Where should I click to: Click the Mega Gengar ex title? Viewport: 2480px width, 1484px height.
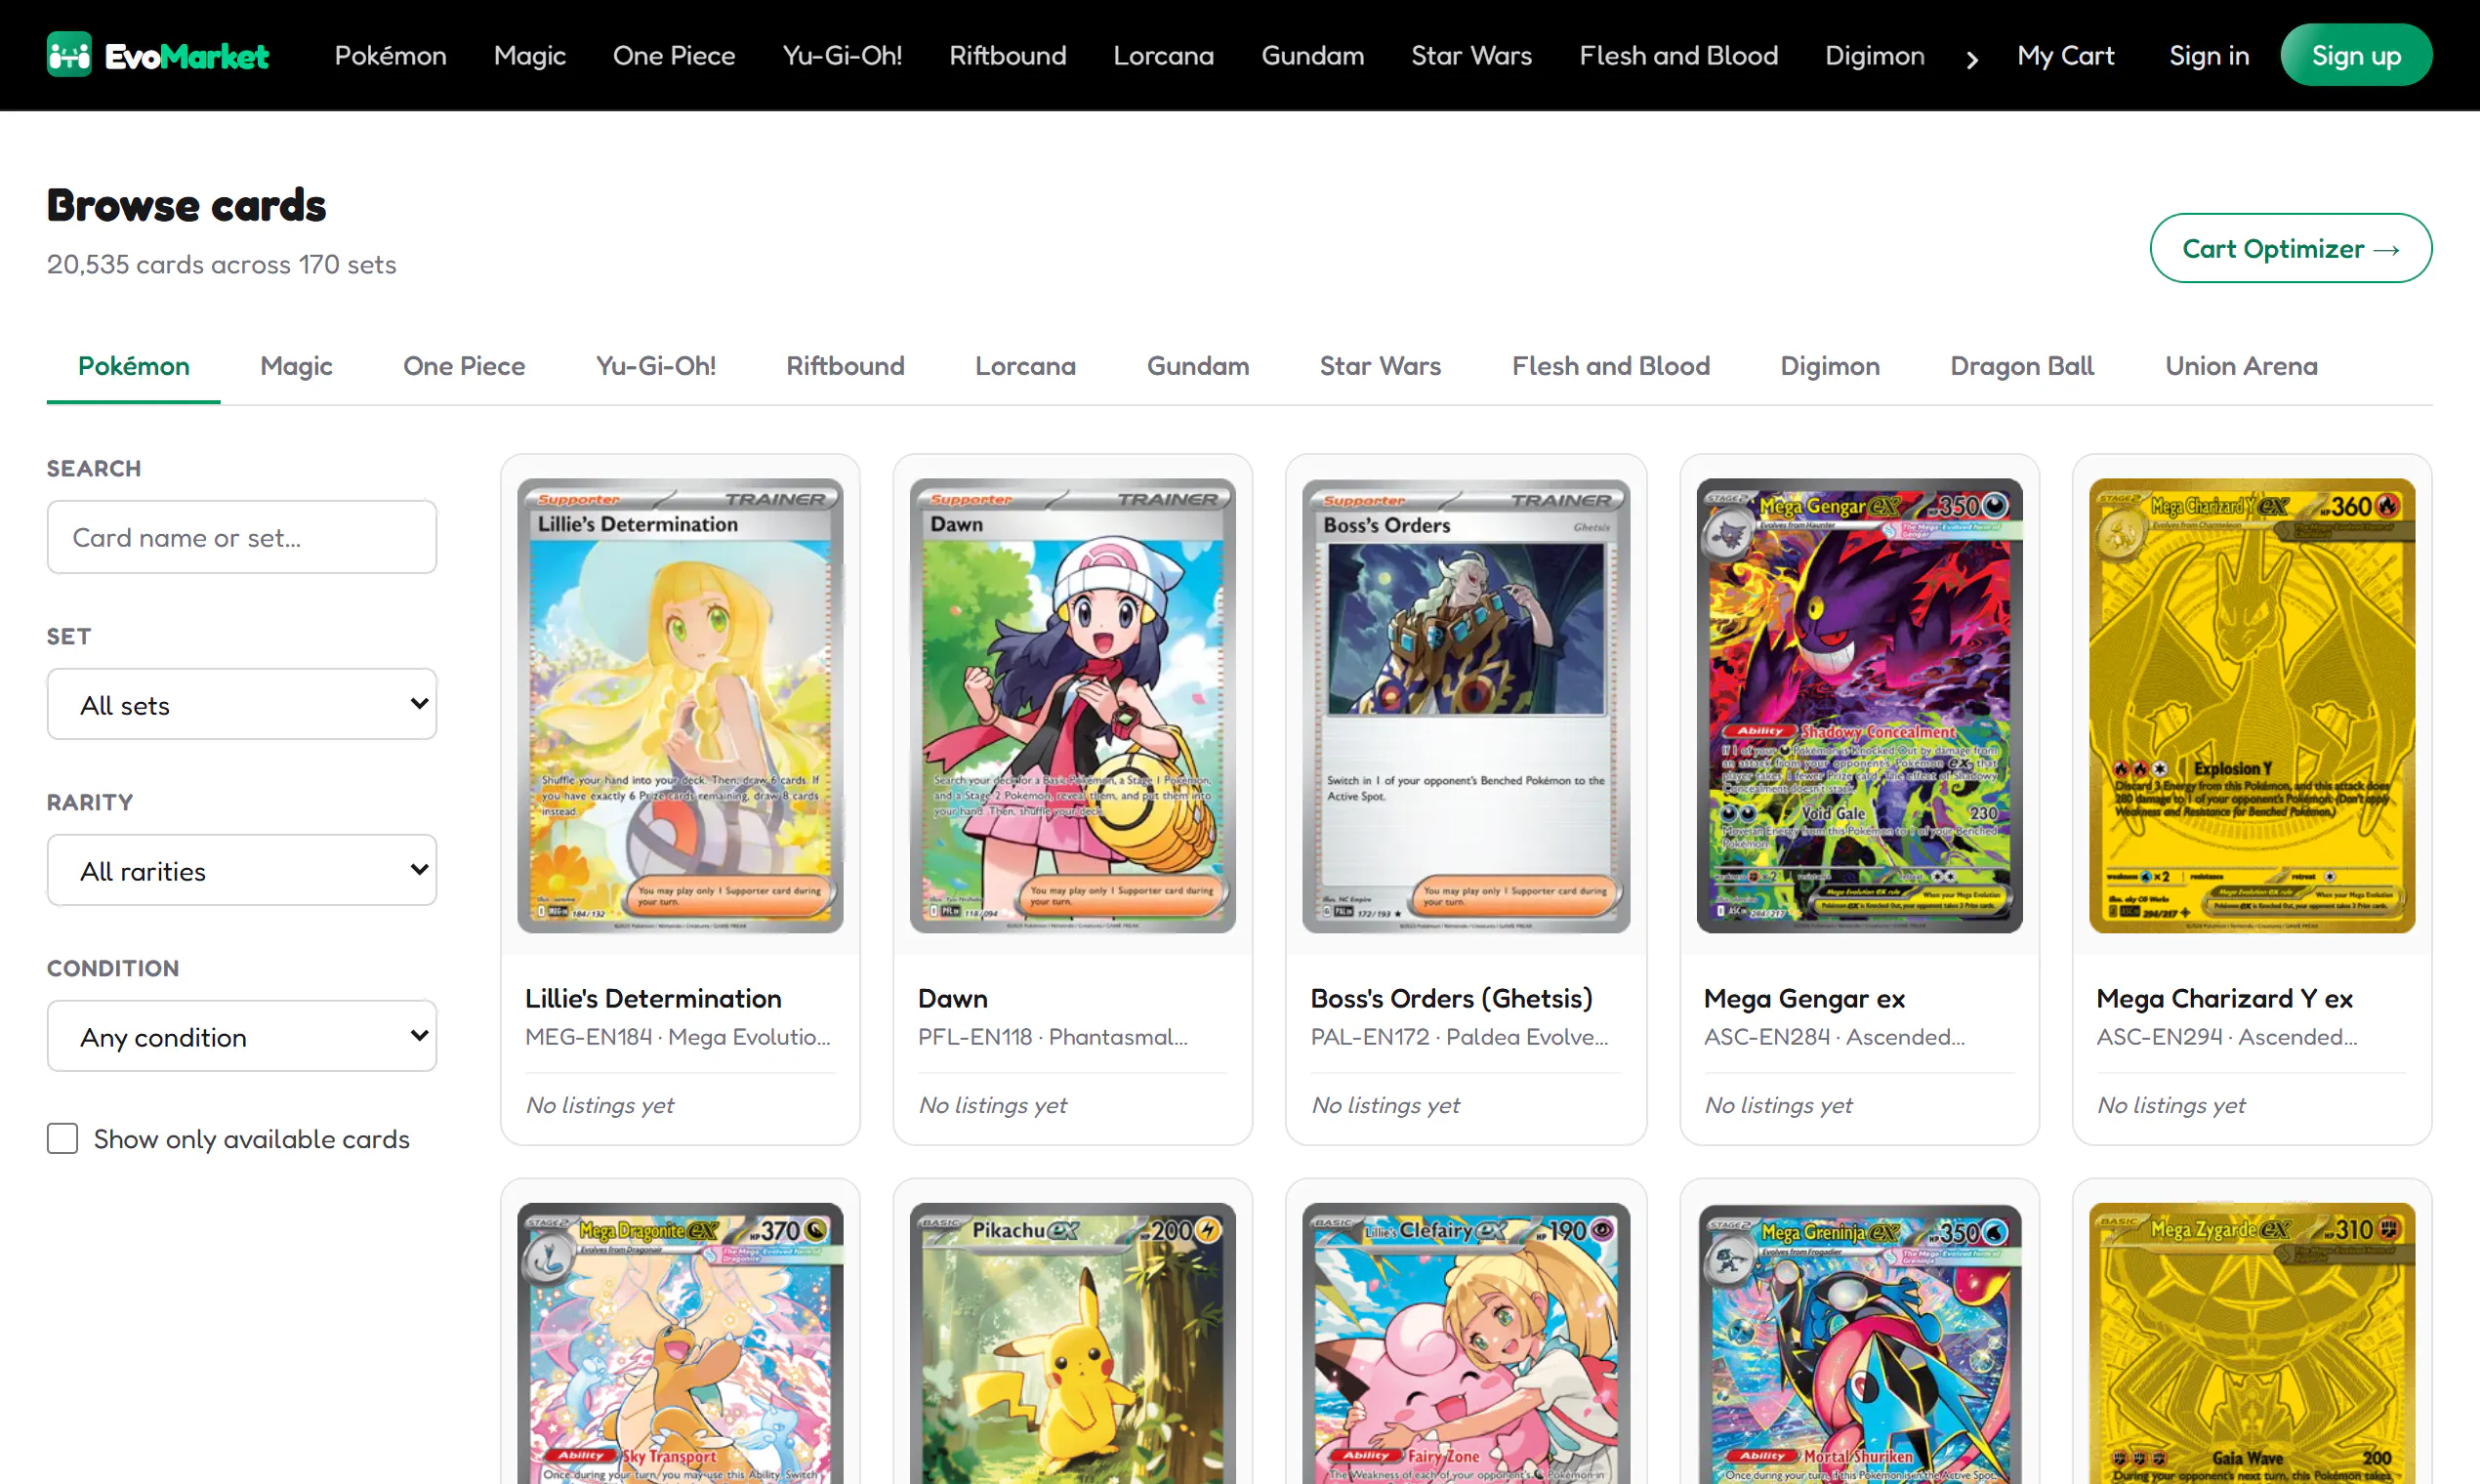pyautogui.click(x=1804, y=998)
